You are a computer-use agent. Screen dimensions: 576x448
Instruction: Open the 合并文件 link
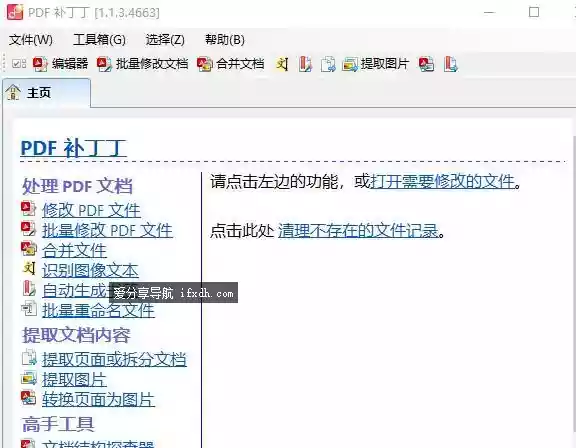[x=74, y=251]
